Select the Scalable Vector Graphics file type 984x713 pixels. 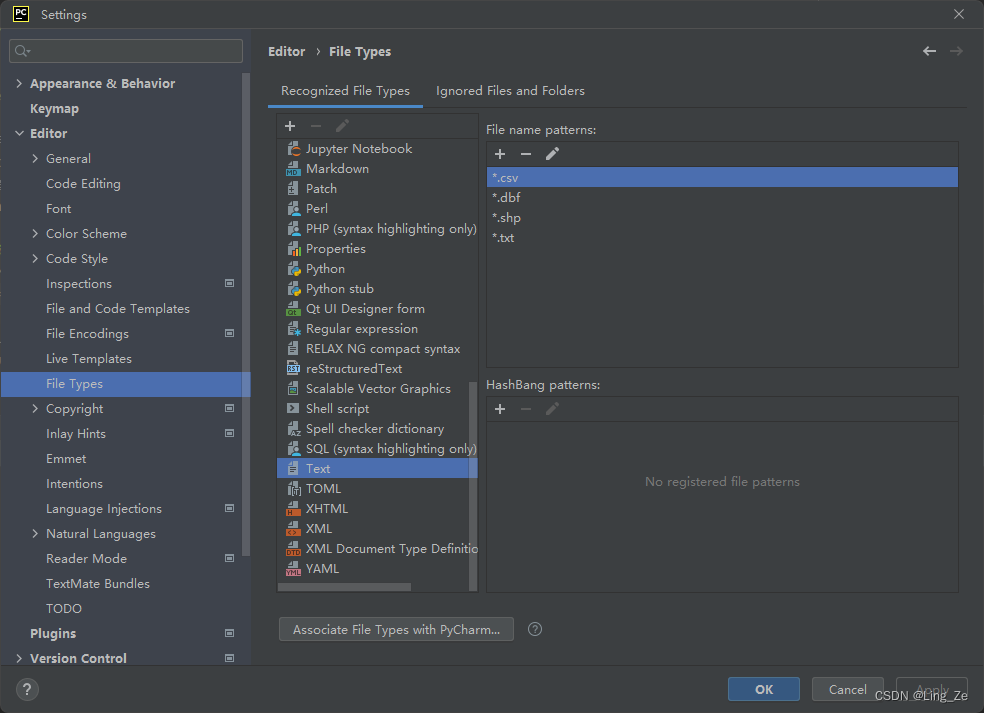[x=377, y=389]
